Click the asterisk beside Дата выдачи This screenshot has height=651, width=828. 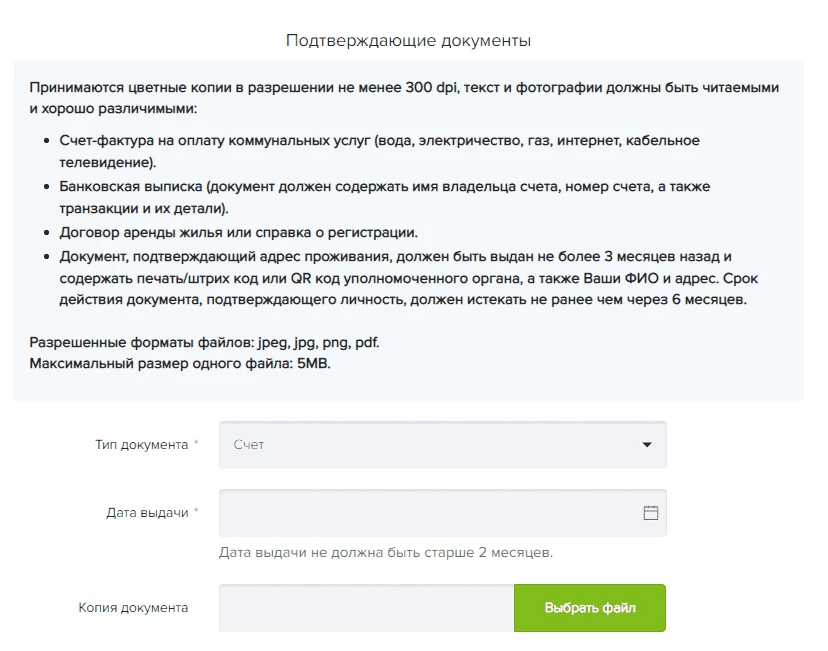click(196, 511)
